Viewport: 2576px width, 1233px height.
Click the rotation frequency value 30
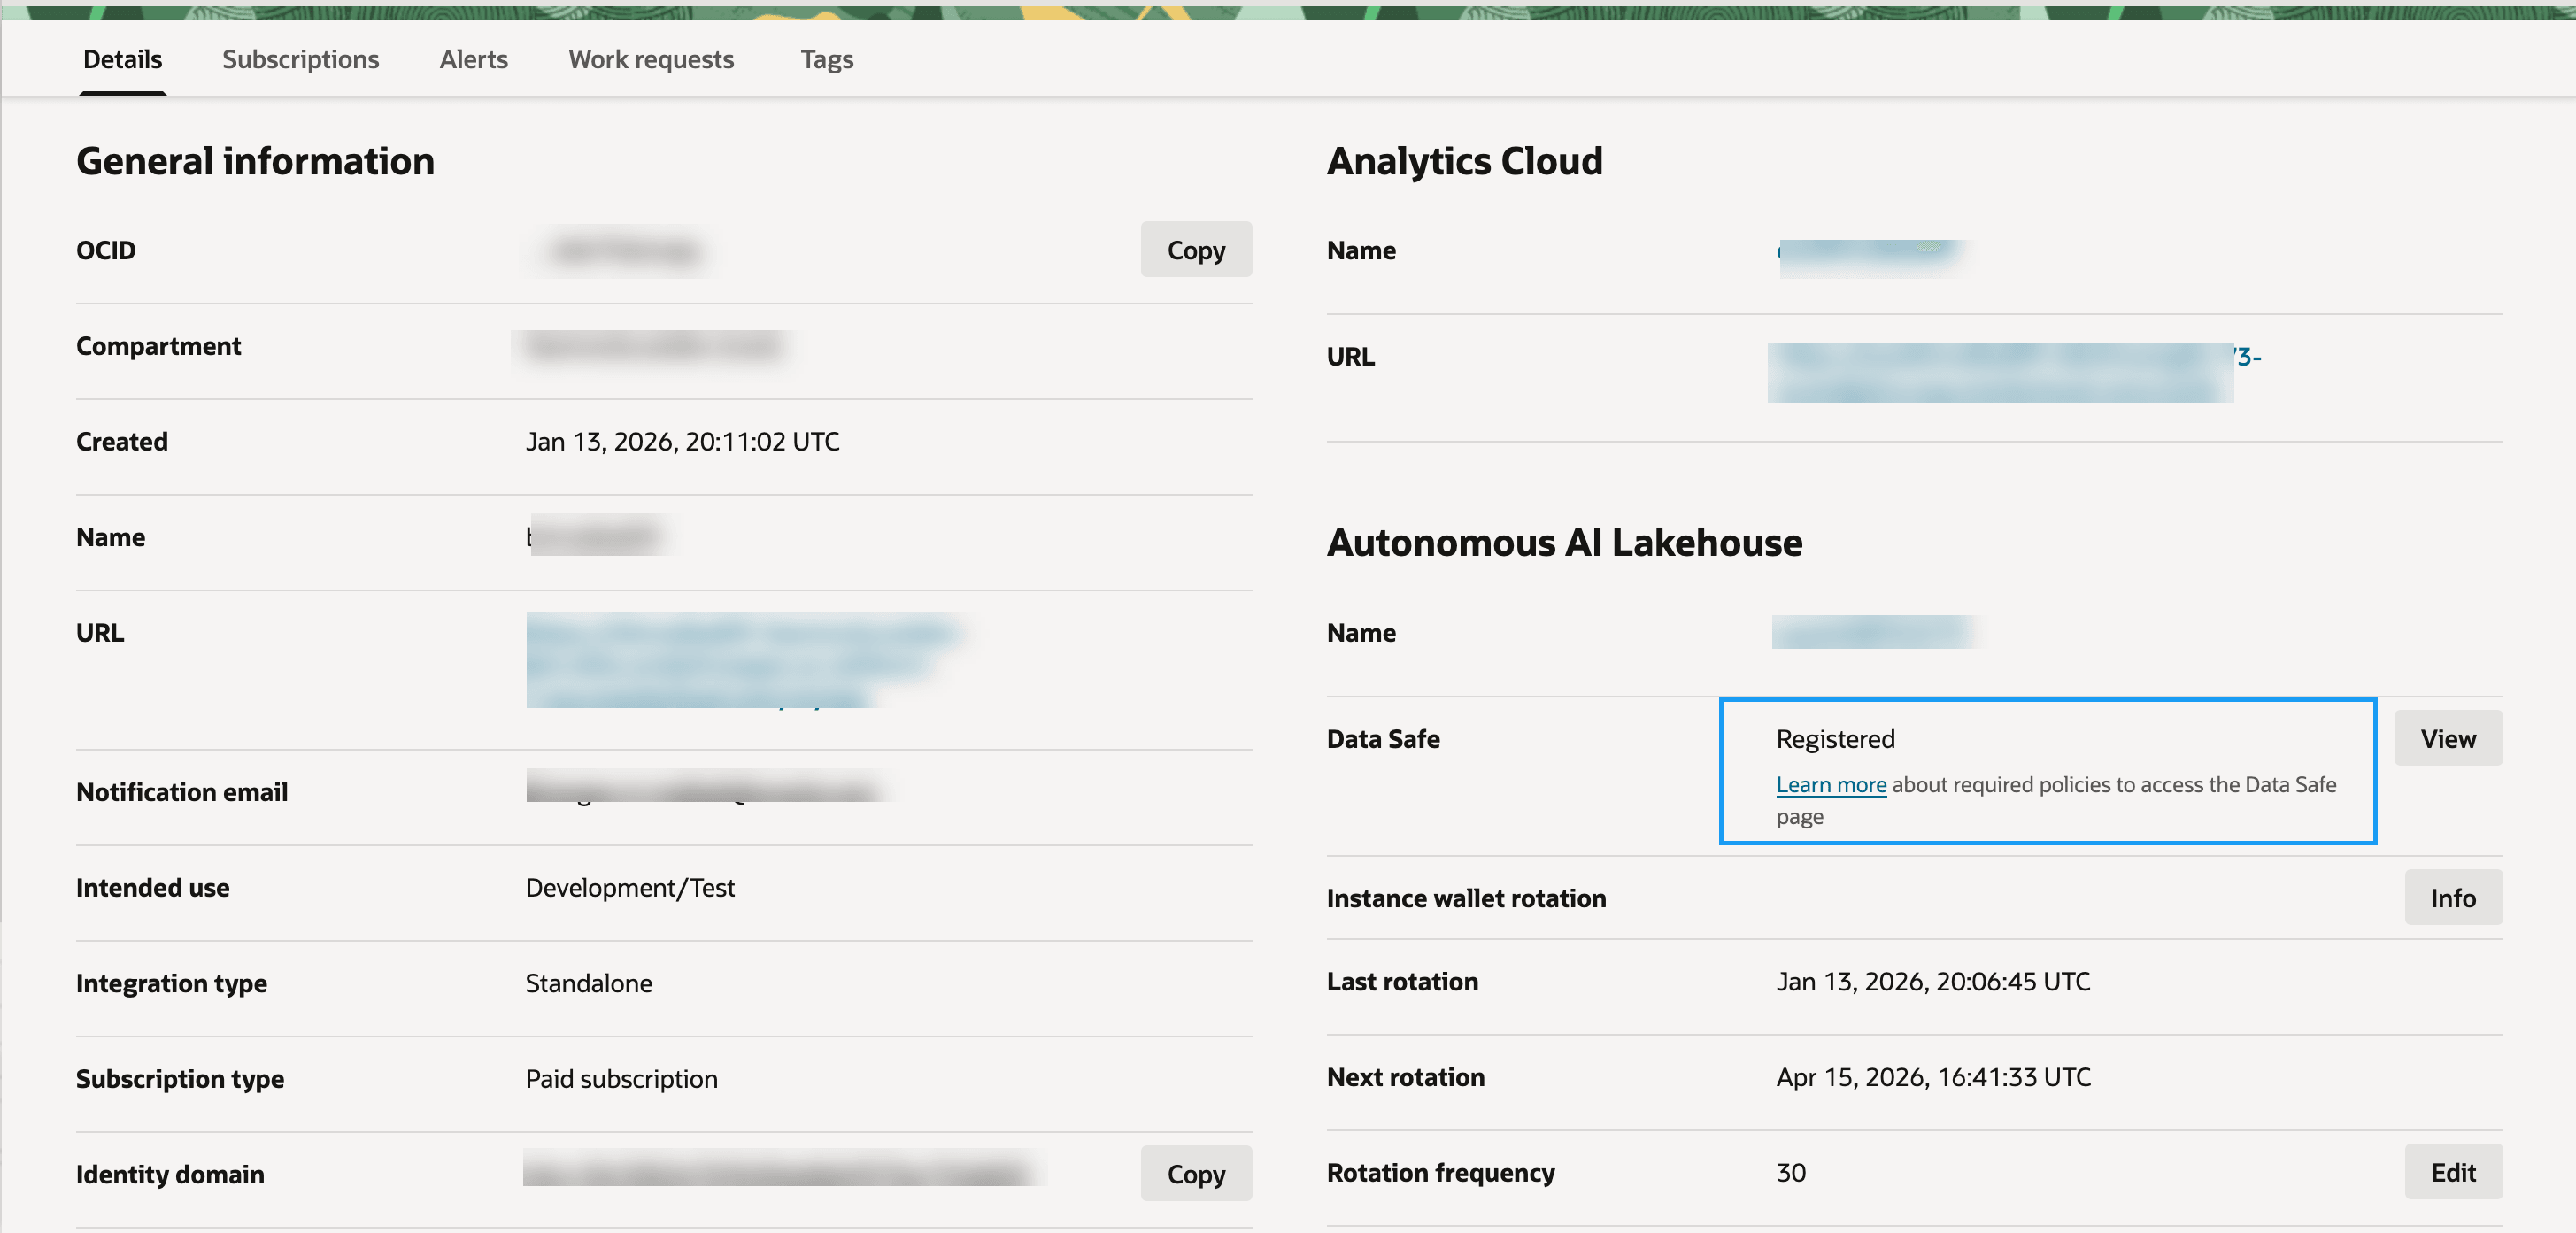pos(1790,1172)
